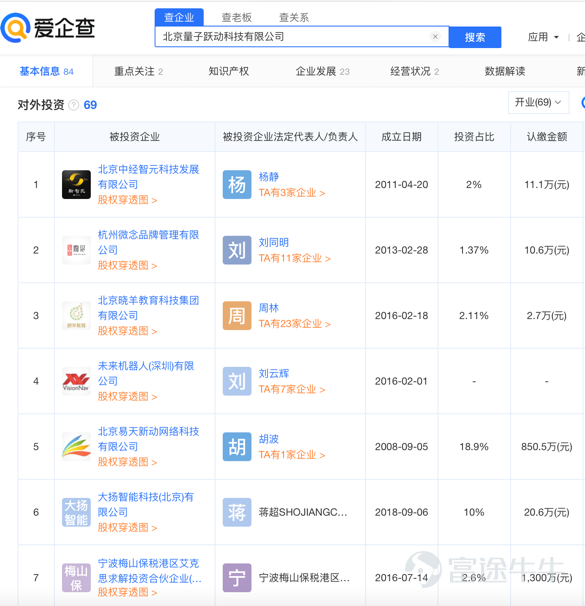Screen dimensions: 585x606
Task: Open 大扬智能科技(北京)有限公司 company link
Action: [146, 505]
